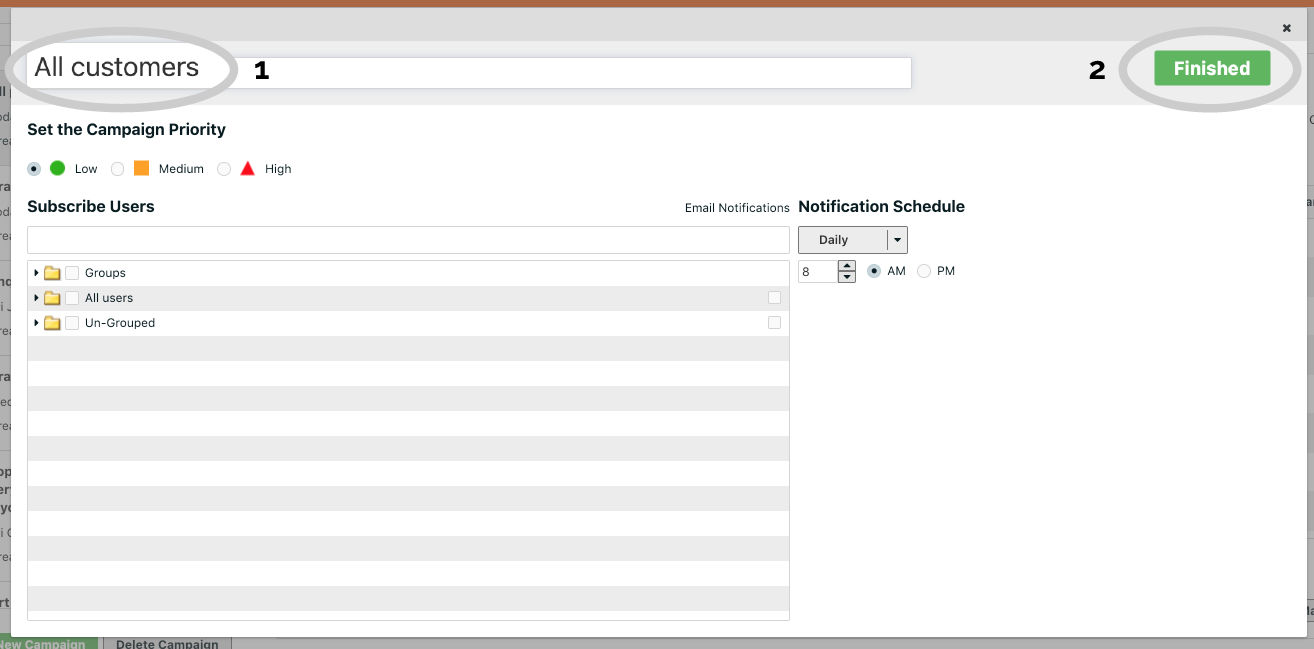Click the orange Medium priority square icon
The width and height of the screenshot is (1314, 649).
pos(141,168)
